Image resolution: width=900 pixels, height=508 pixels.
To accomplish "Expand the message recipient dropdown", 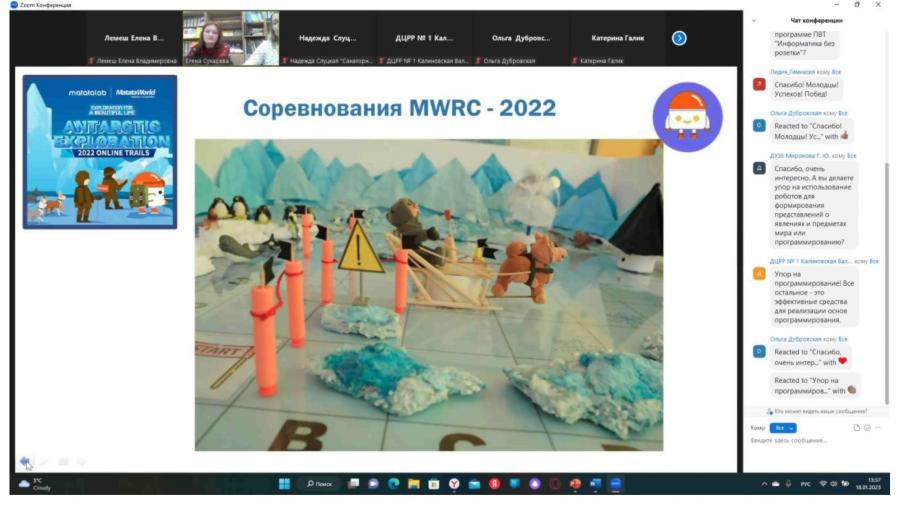I will [783, 428].
